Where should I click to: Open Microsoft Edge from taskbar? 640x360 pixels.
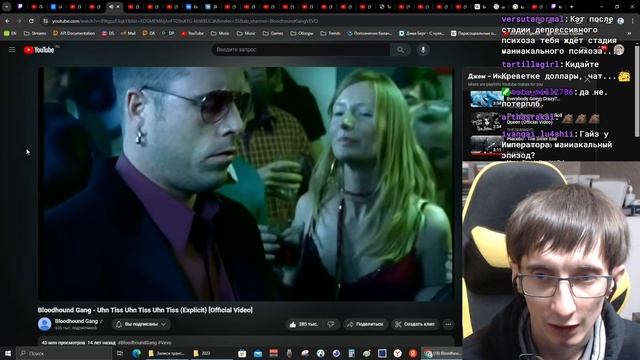click(x=136, y=353)
